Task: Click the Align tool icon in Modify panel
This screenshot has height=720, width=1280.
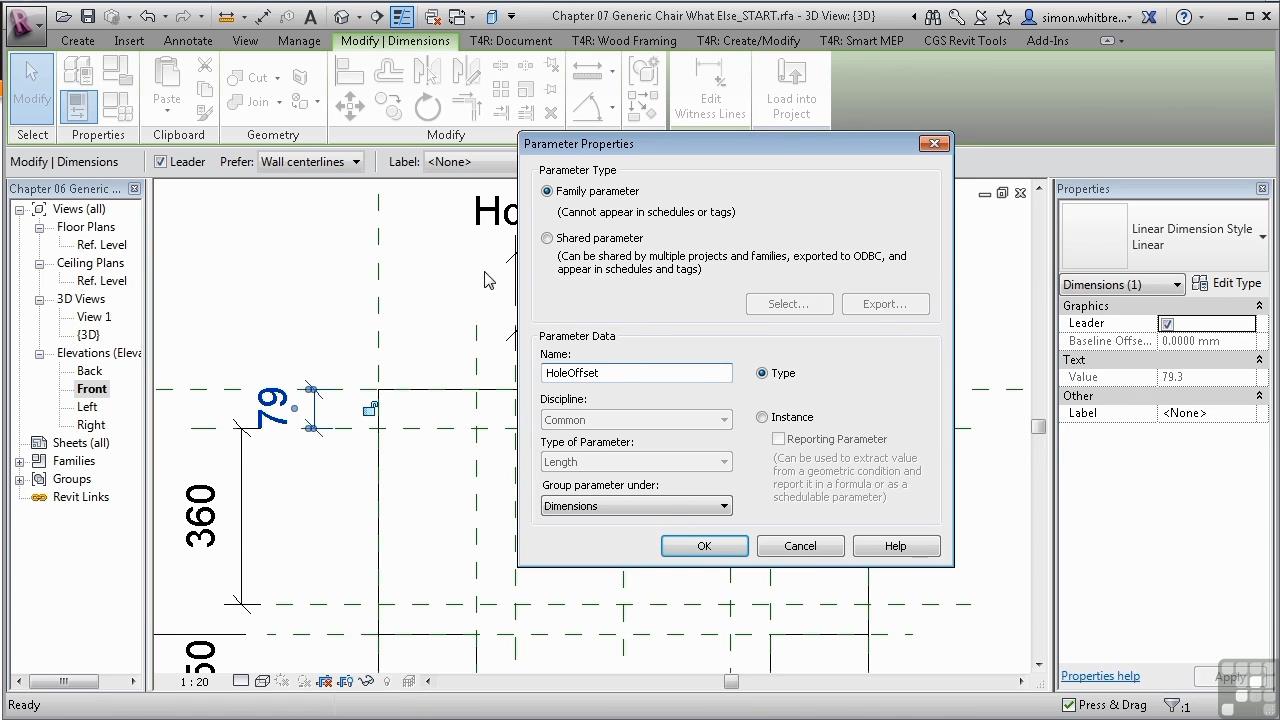Action: tap(350, 70)
